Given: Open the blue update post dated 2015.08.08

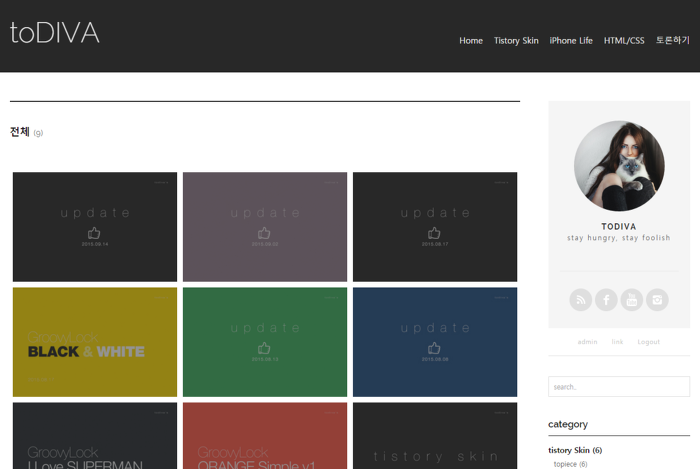Looking at the screenshot, I should point(435,342).
